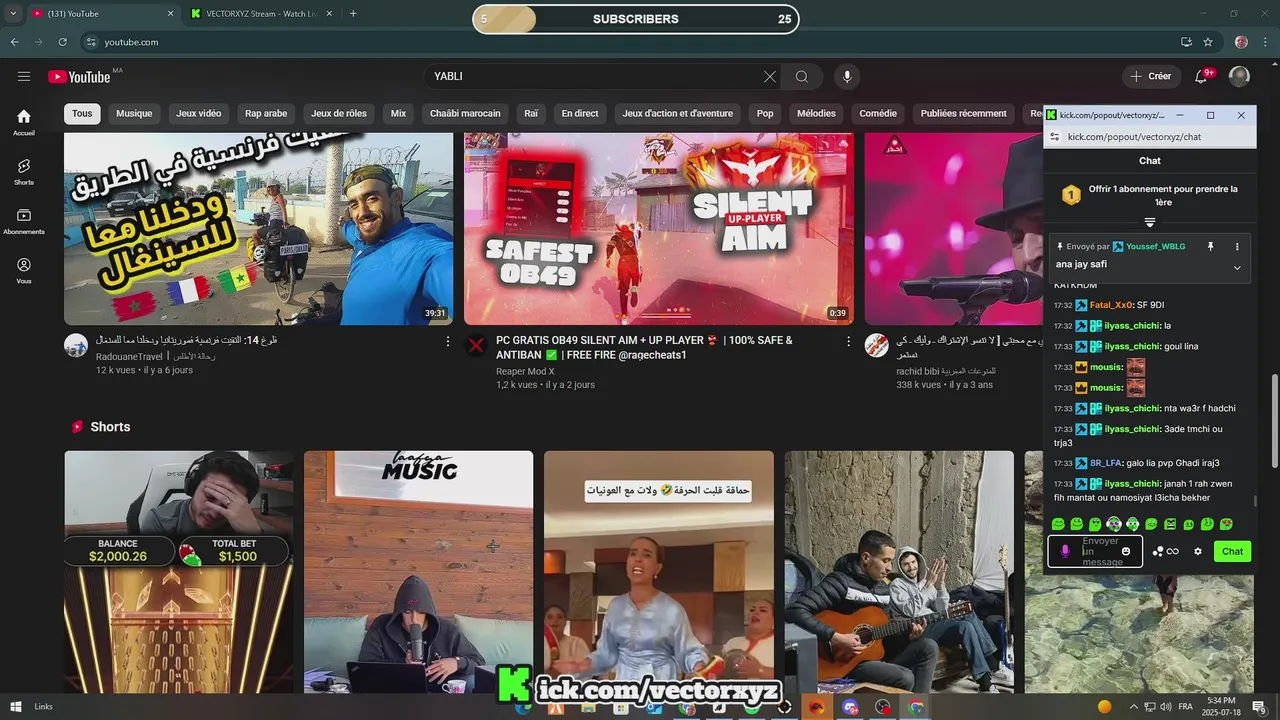
Task: Switch input language from FRA
Action: (x=1185, y=707)
